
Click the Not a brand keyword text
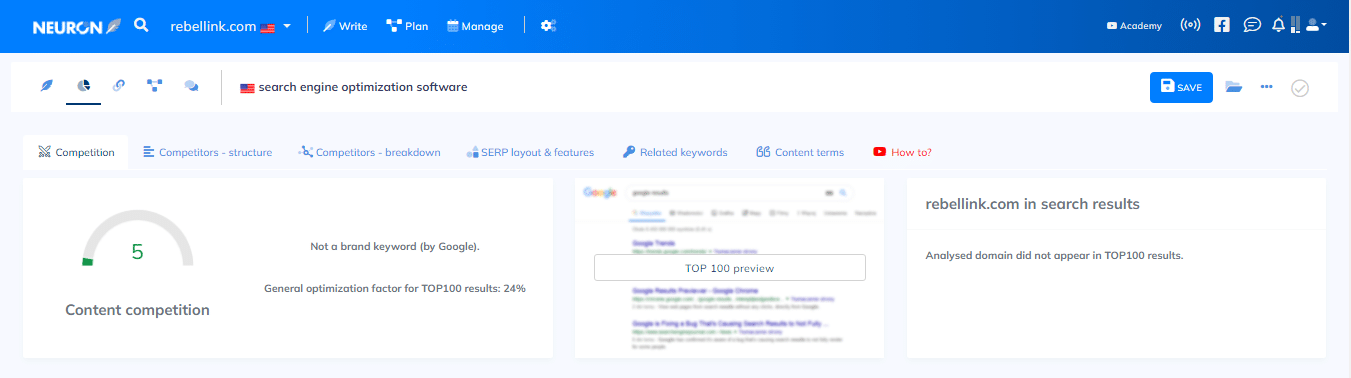click(x=395, y=246)
